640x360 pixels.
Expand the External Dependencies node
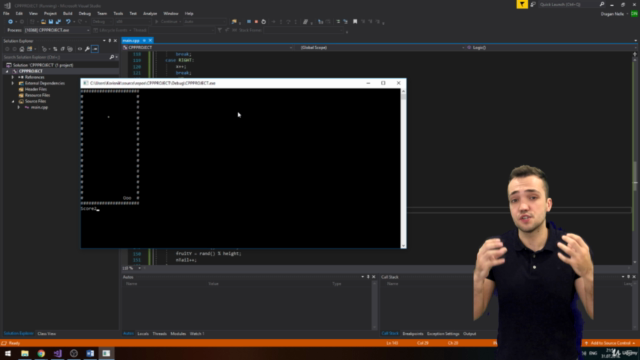tap(13, 83)
